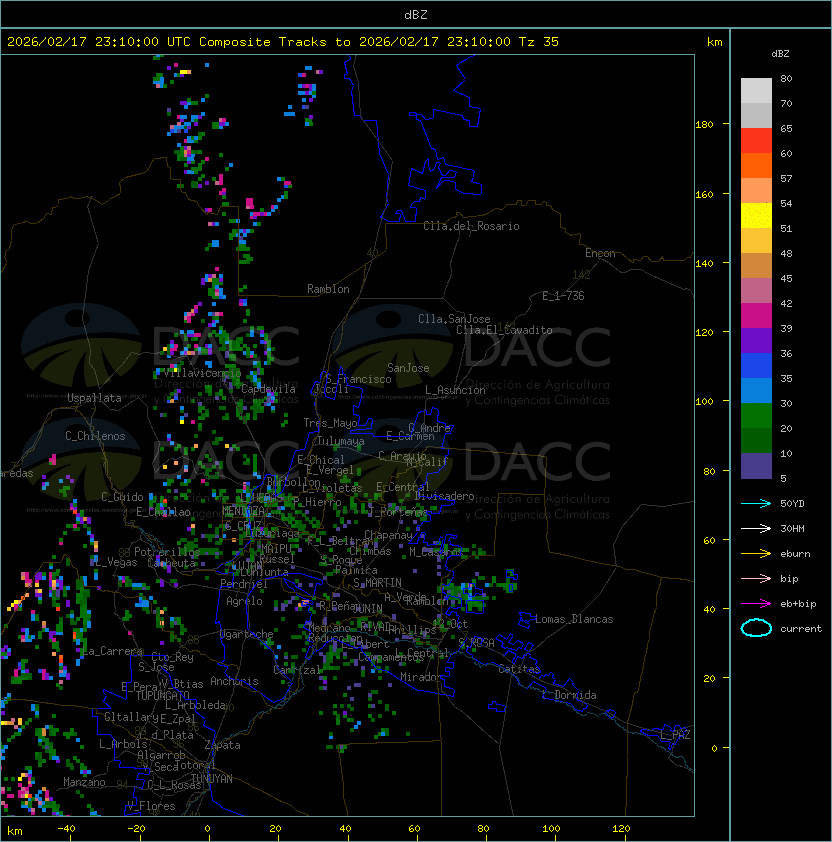Viewport: 832px width, 842px height.
Task: Click the C_Chilenos map label
Action: click(x=95, y=436)
